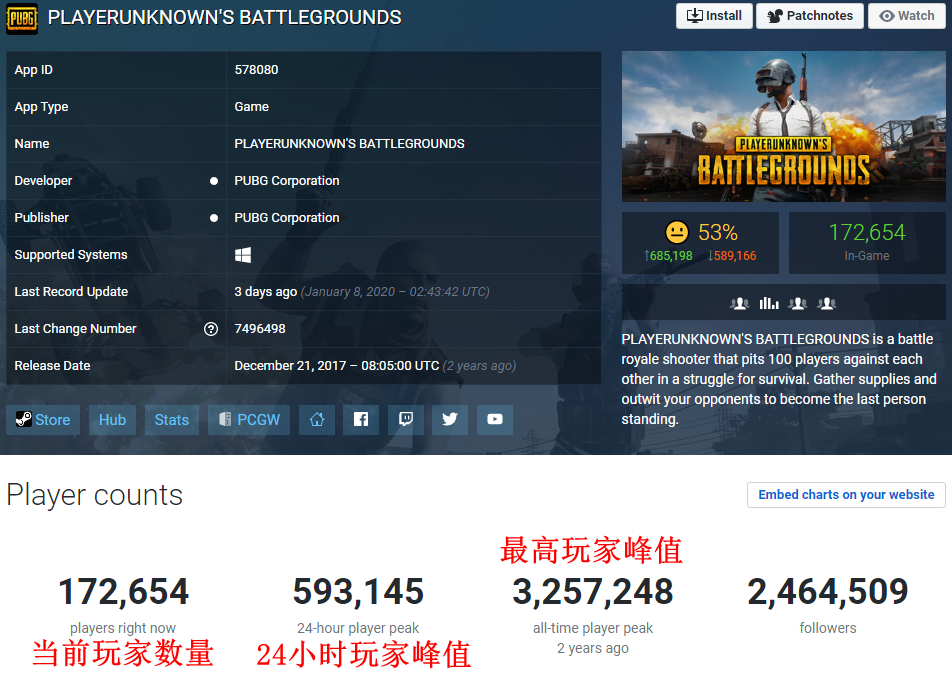Viewport: 952px width, 674px height.
Task: Click the Windows supported system icon
Action: point(243,255)
